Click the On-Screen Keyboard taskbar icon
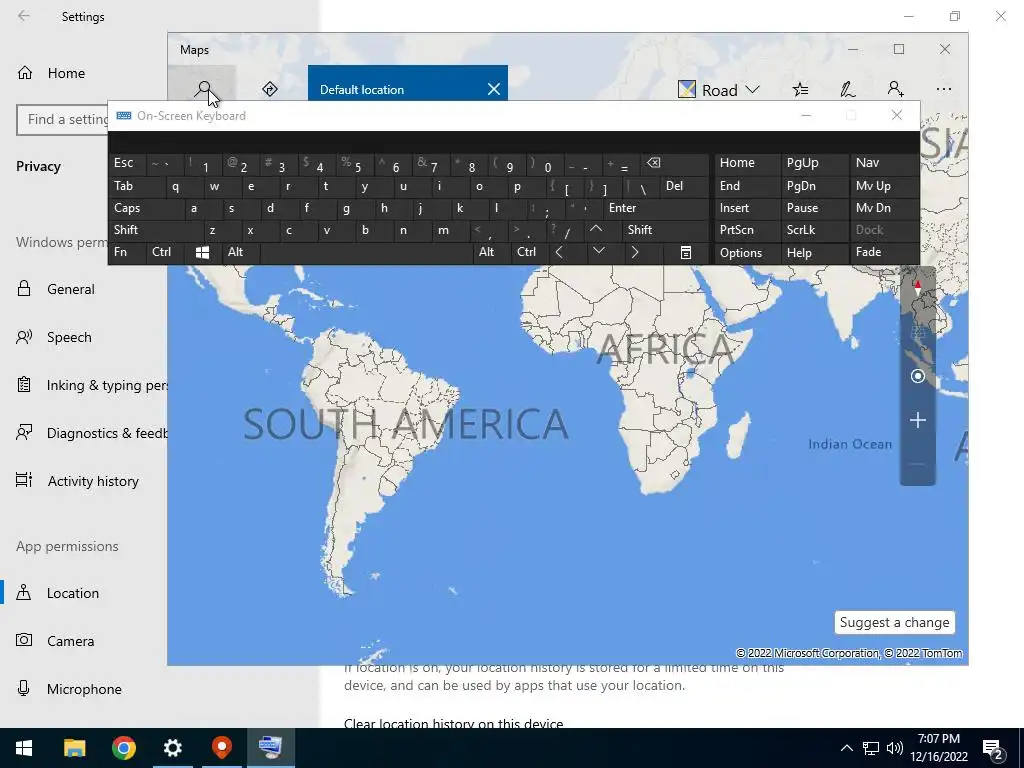This screenshot has height=768, width=1024. tap(270, 748)
